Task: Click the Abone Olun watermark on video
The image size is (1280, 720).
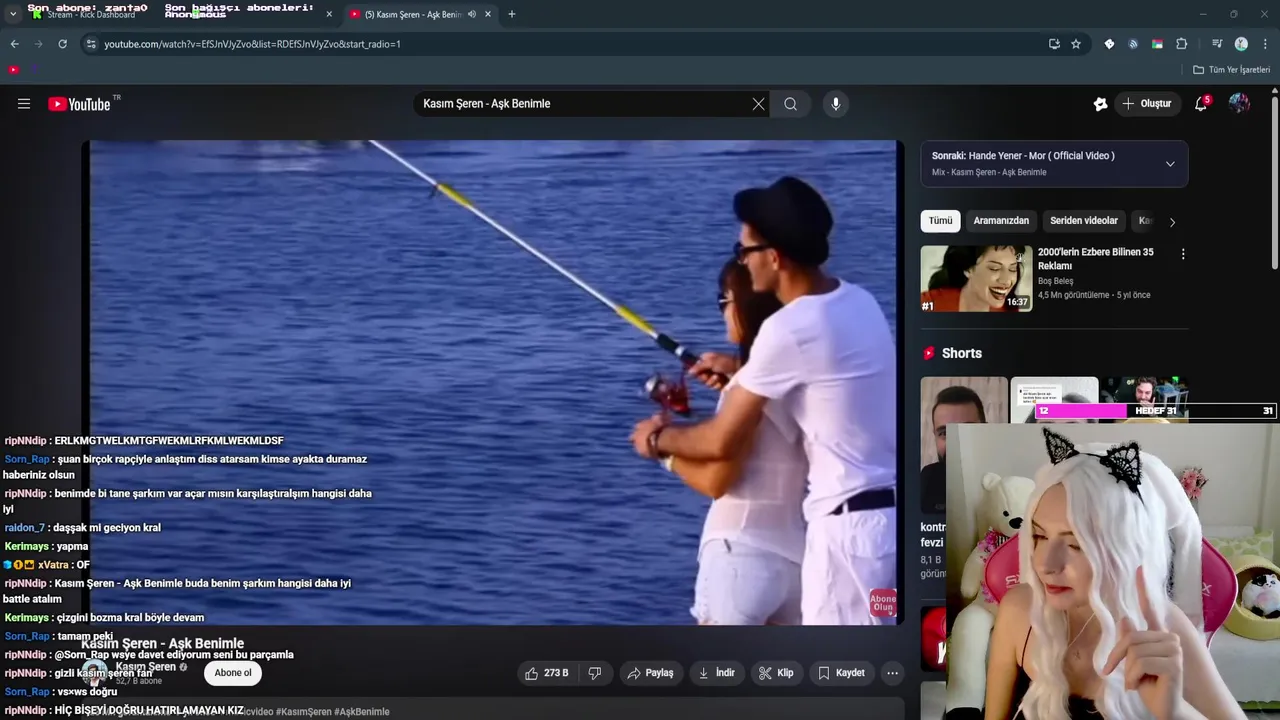Action: (883, 602)
